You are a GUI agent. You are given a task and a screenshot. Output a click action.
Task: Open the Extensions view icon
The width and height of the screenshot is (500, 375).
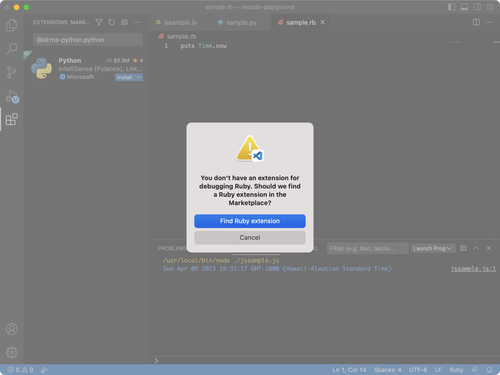click(12, 119)
